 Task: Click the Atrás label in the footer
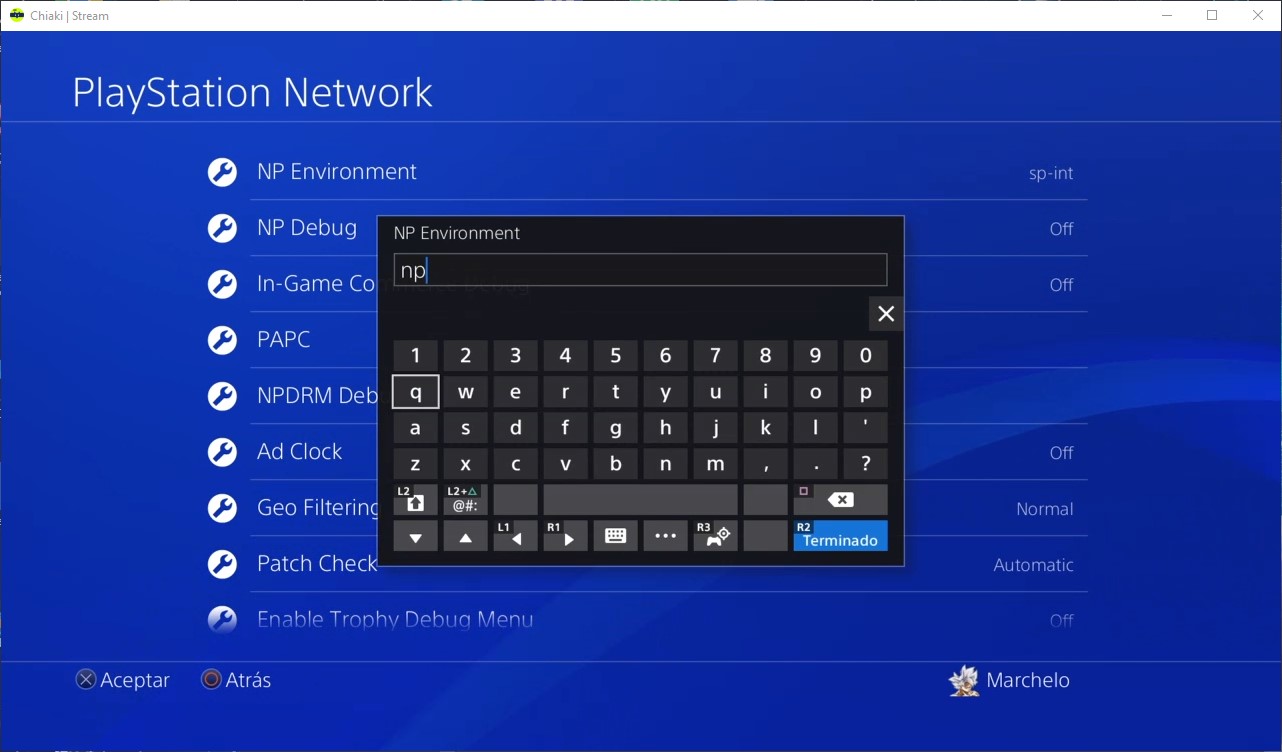pyautogui.click(x=249, y=680)
